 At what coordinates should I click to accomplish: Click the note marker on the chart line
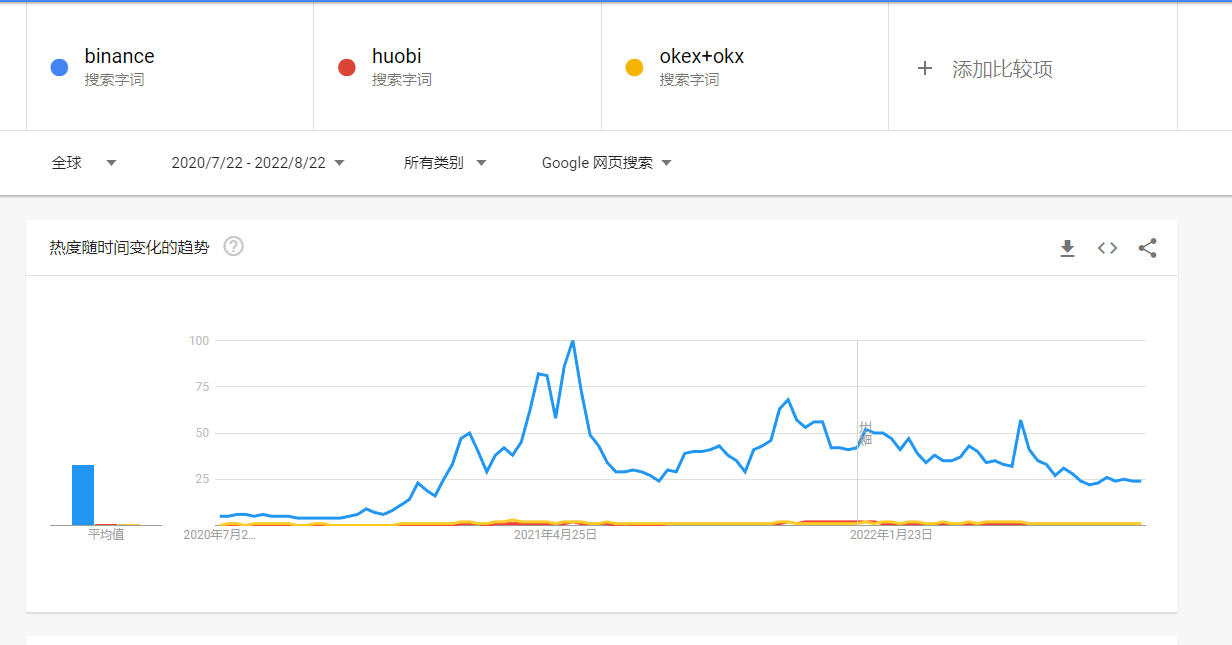pos(865,433)
